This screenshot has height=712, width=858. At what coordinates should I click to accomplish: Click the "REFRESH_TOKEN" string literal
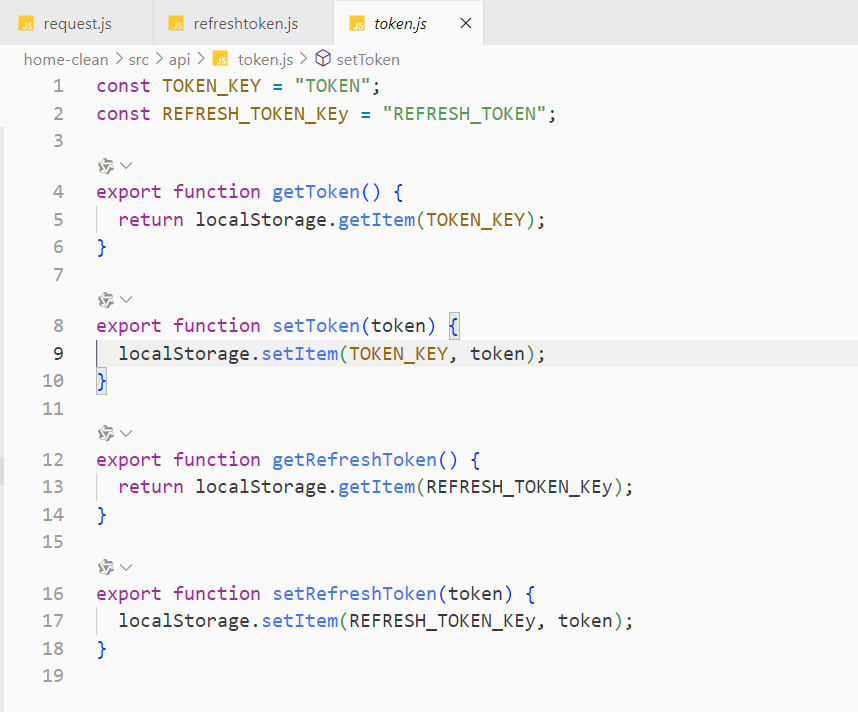click(465, 114)
